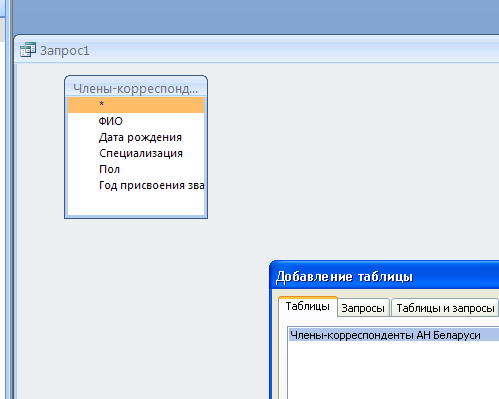The width and height of the screenshot is (499, 399).
Task: Select the Год присвоения зва field
Action: point(151,185)
